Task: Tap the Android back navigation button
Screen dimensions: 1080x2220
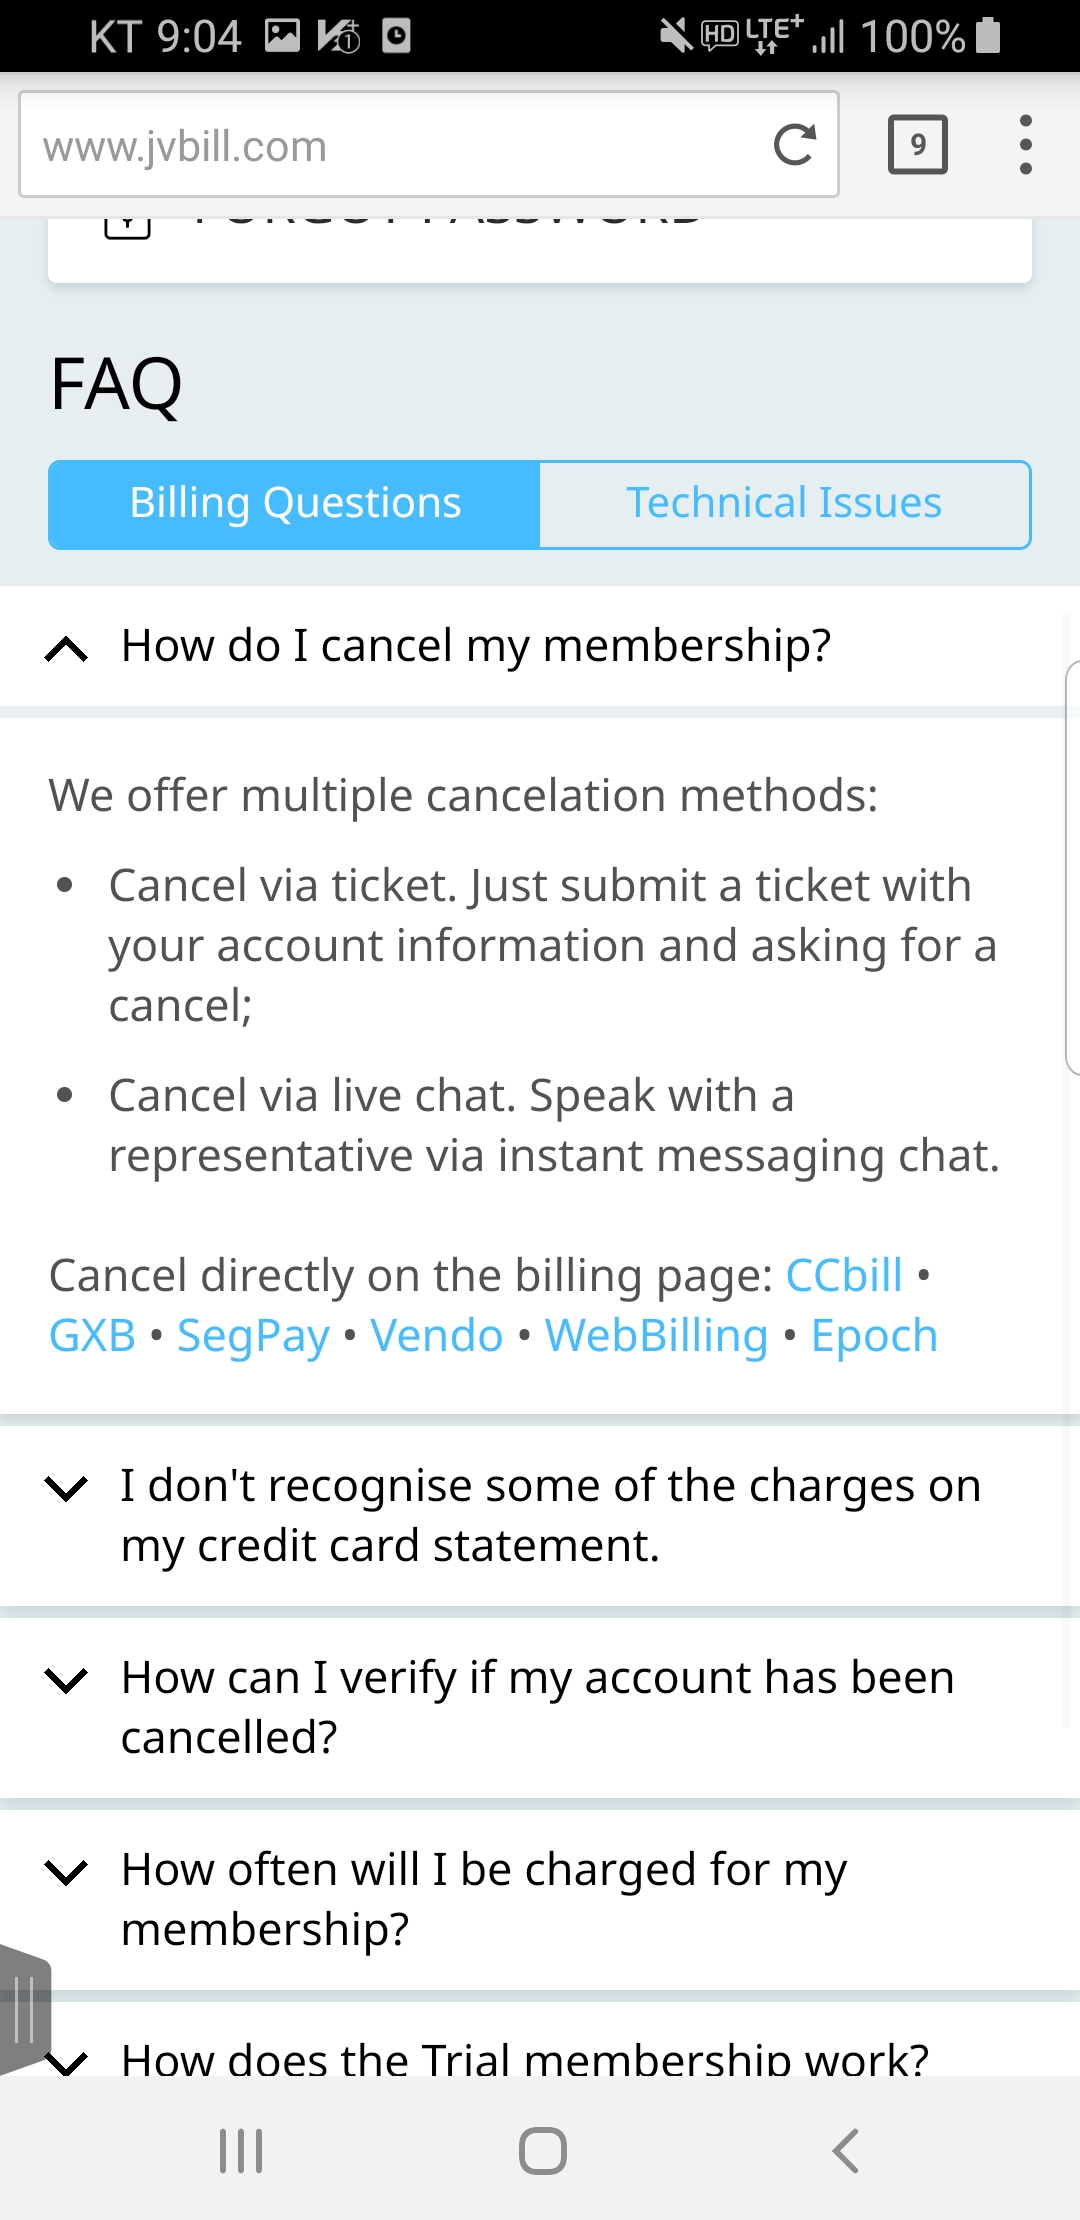Action: [x=846, y=2150]
